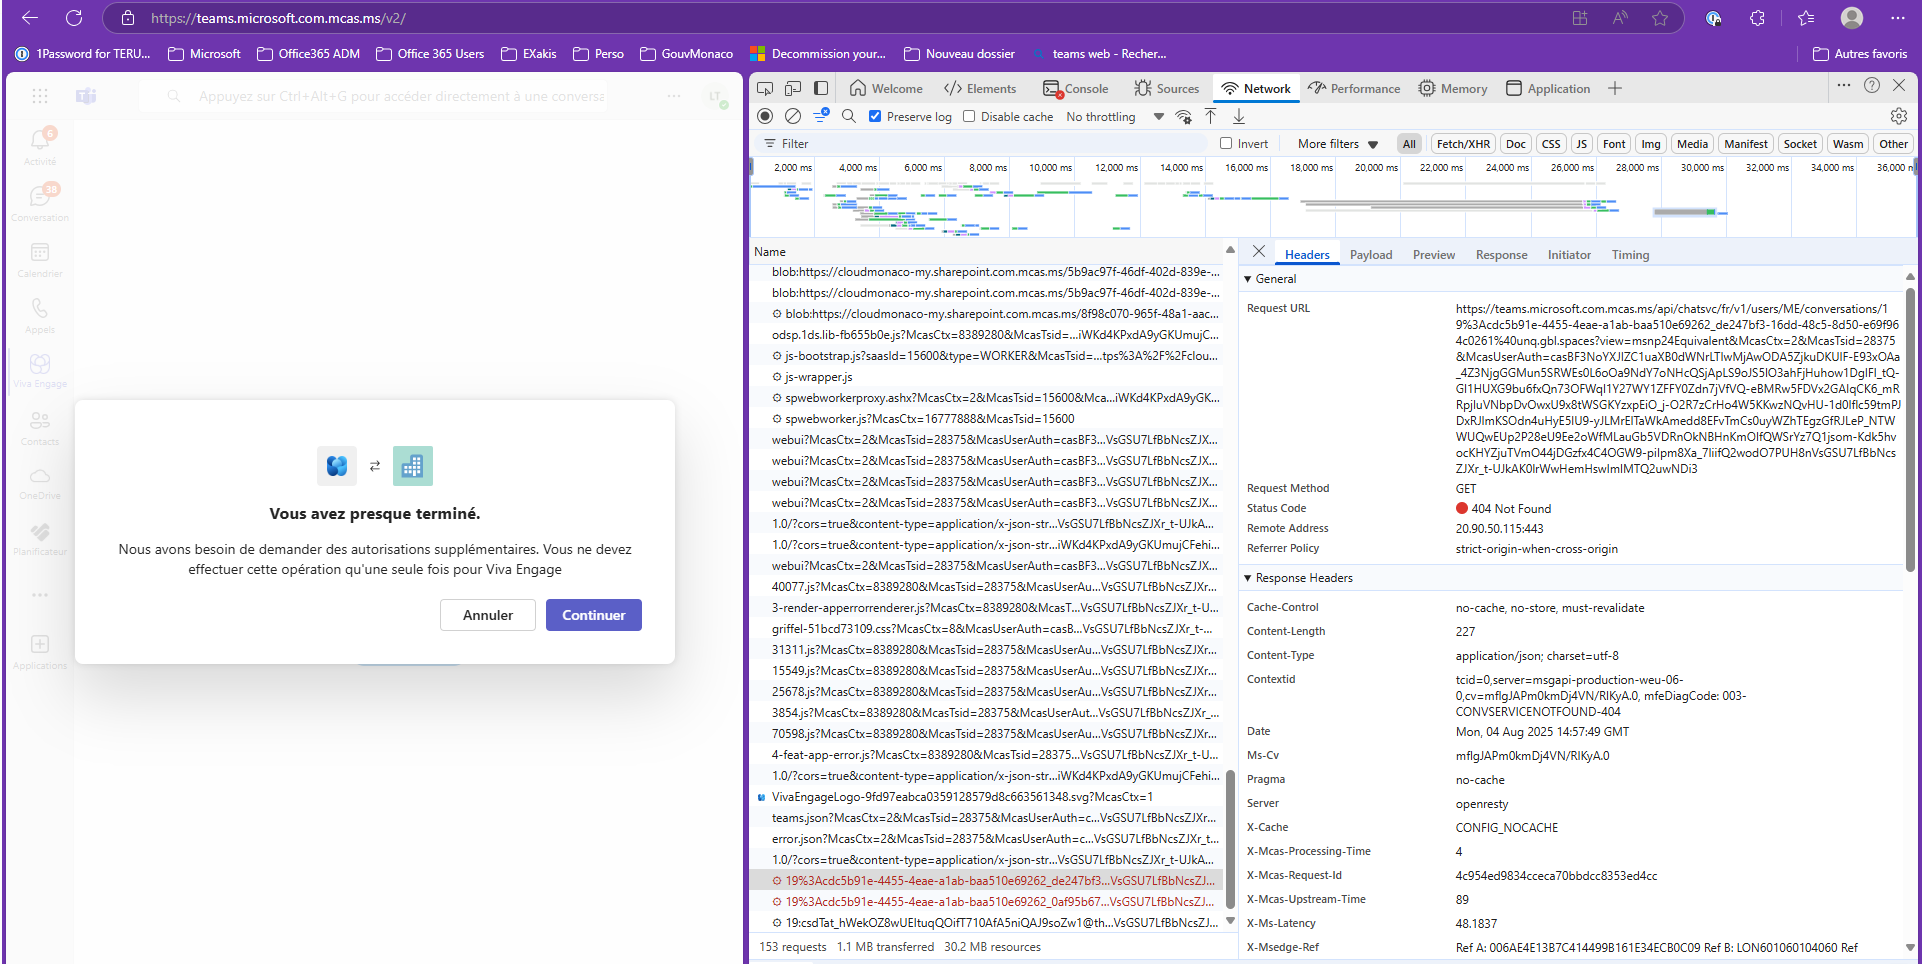The width and height of the screenshot is (1922, 964).
Task: Open the No throttling dropdown
Action: 1114,116
